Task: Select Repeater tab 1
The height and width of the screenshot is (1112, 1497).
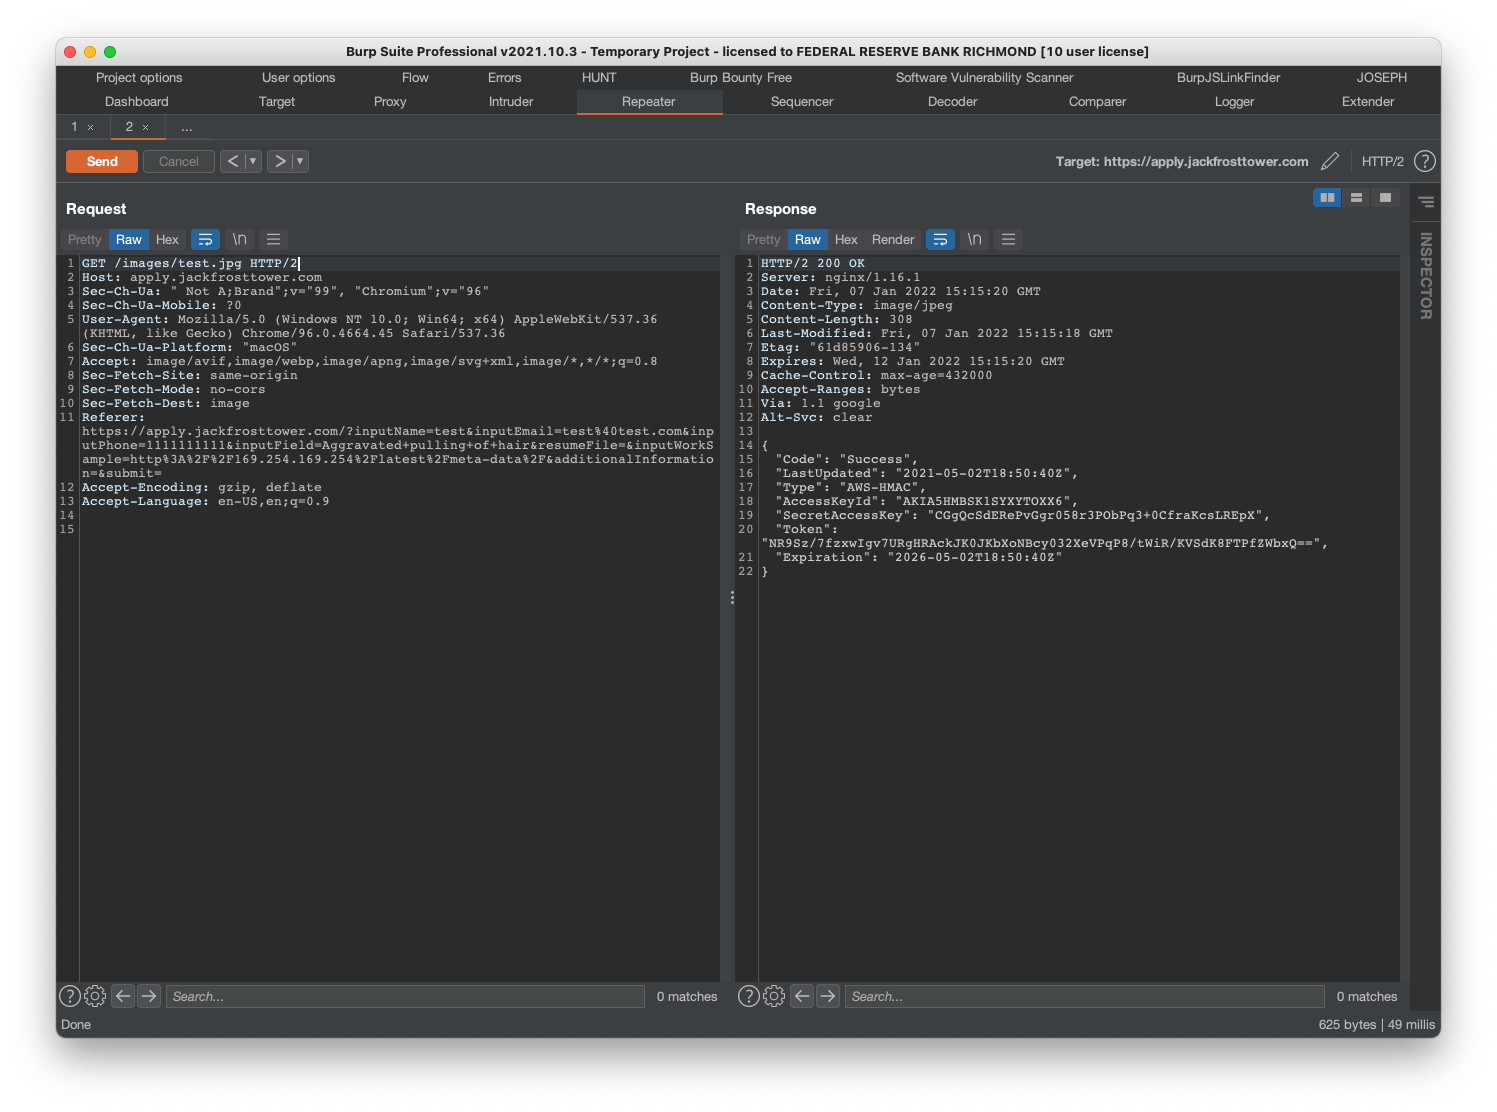Action: click(74, 127)
